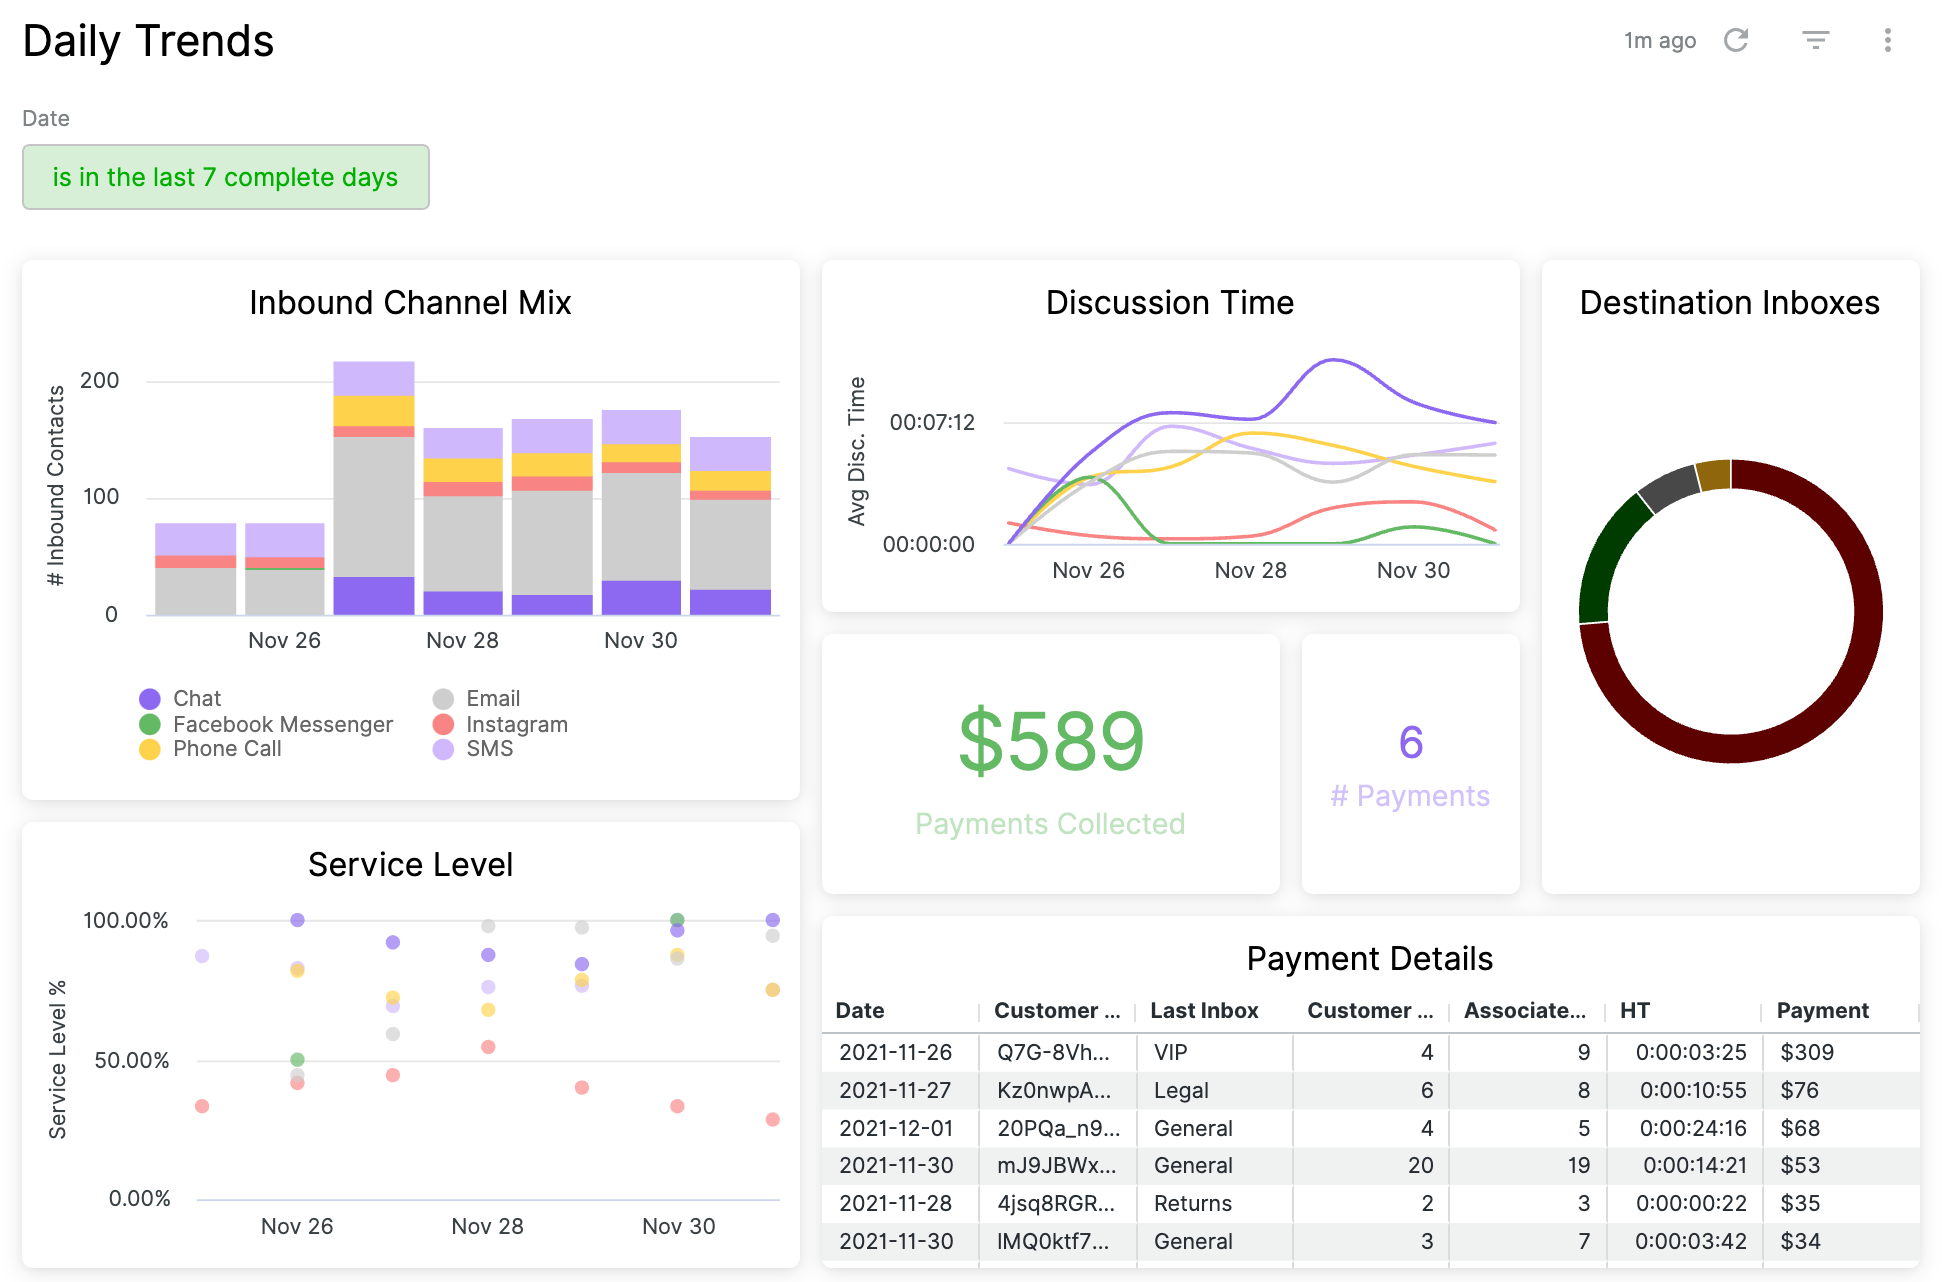Toggle Phone Call legend entry

211,749
